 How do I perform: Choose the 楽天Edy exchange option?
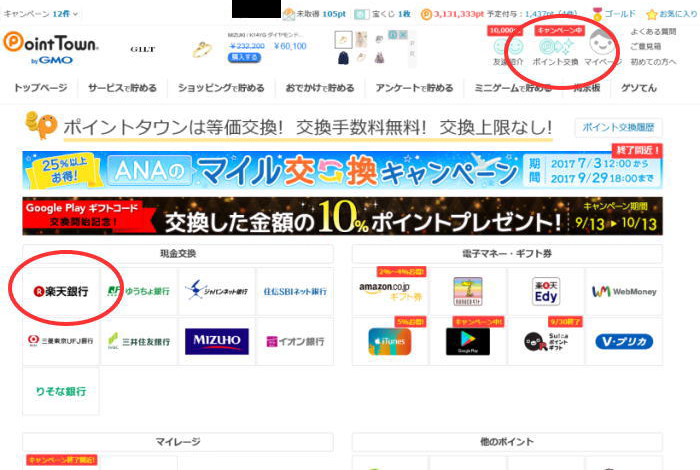pos(546,291)
